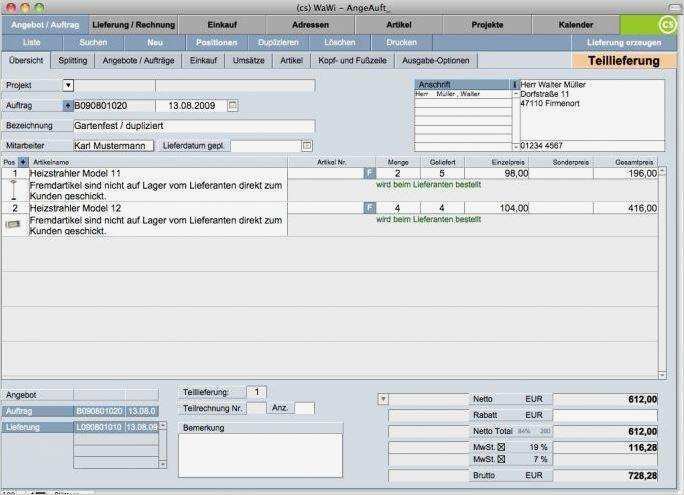The height and width of the screenshot is (495, 684).
Task: Click the green CS logo icon
Action: point(665,25)
